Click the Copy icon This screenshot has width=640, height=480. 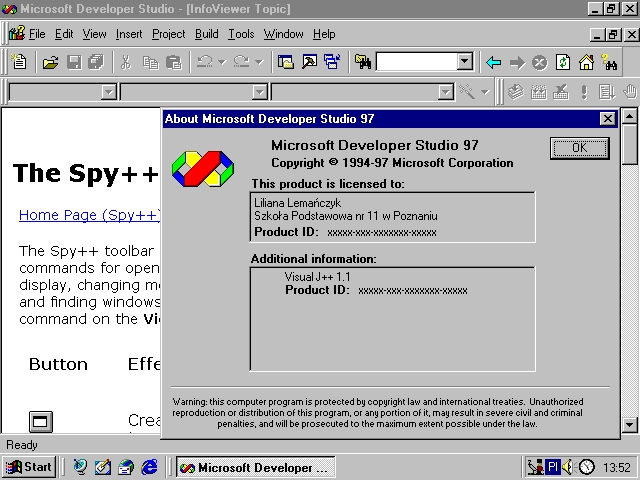151,62
